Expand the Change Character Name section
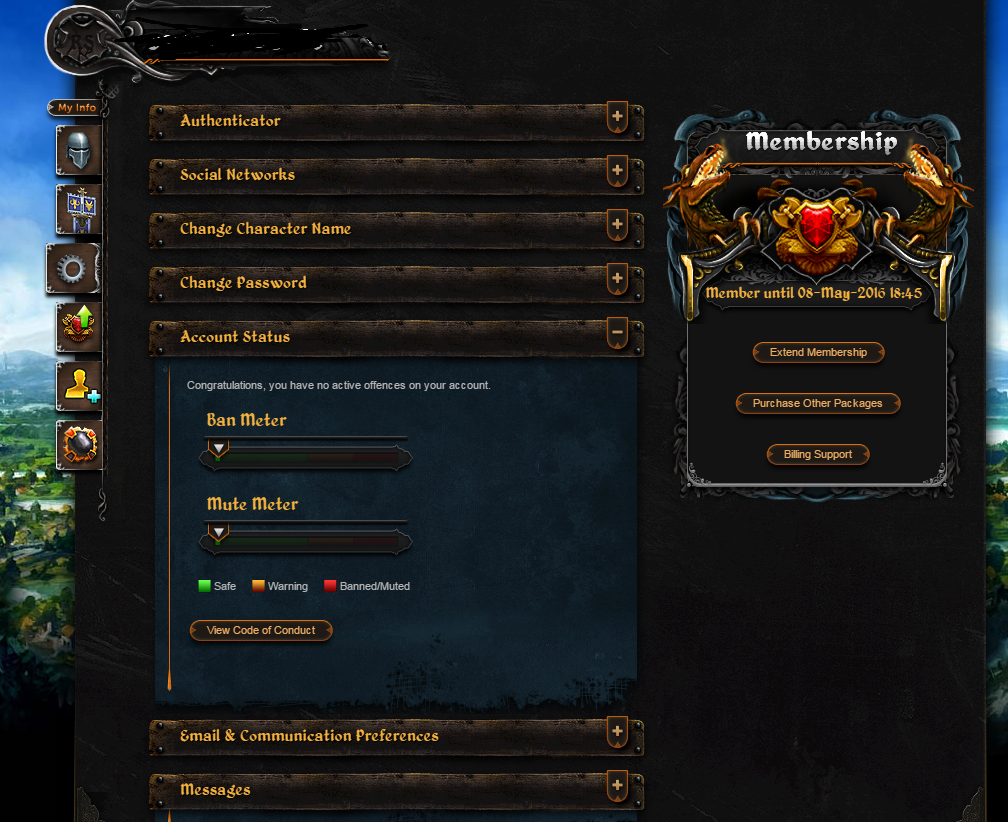Image resolution: width=1008 pixels, height=822 pixels. [617, 225]
